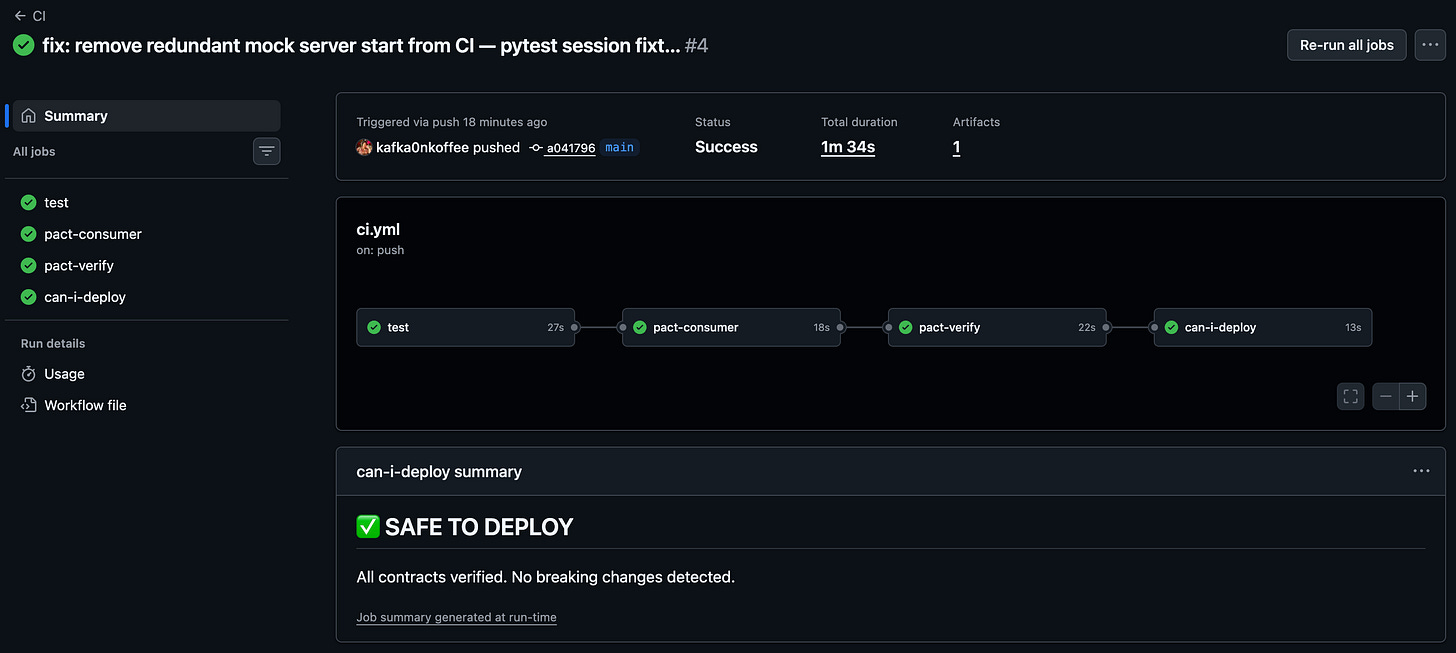This screenshot has width=1456, height=653.
Task: Open the jobs filter button
Action: coord(266,152)
